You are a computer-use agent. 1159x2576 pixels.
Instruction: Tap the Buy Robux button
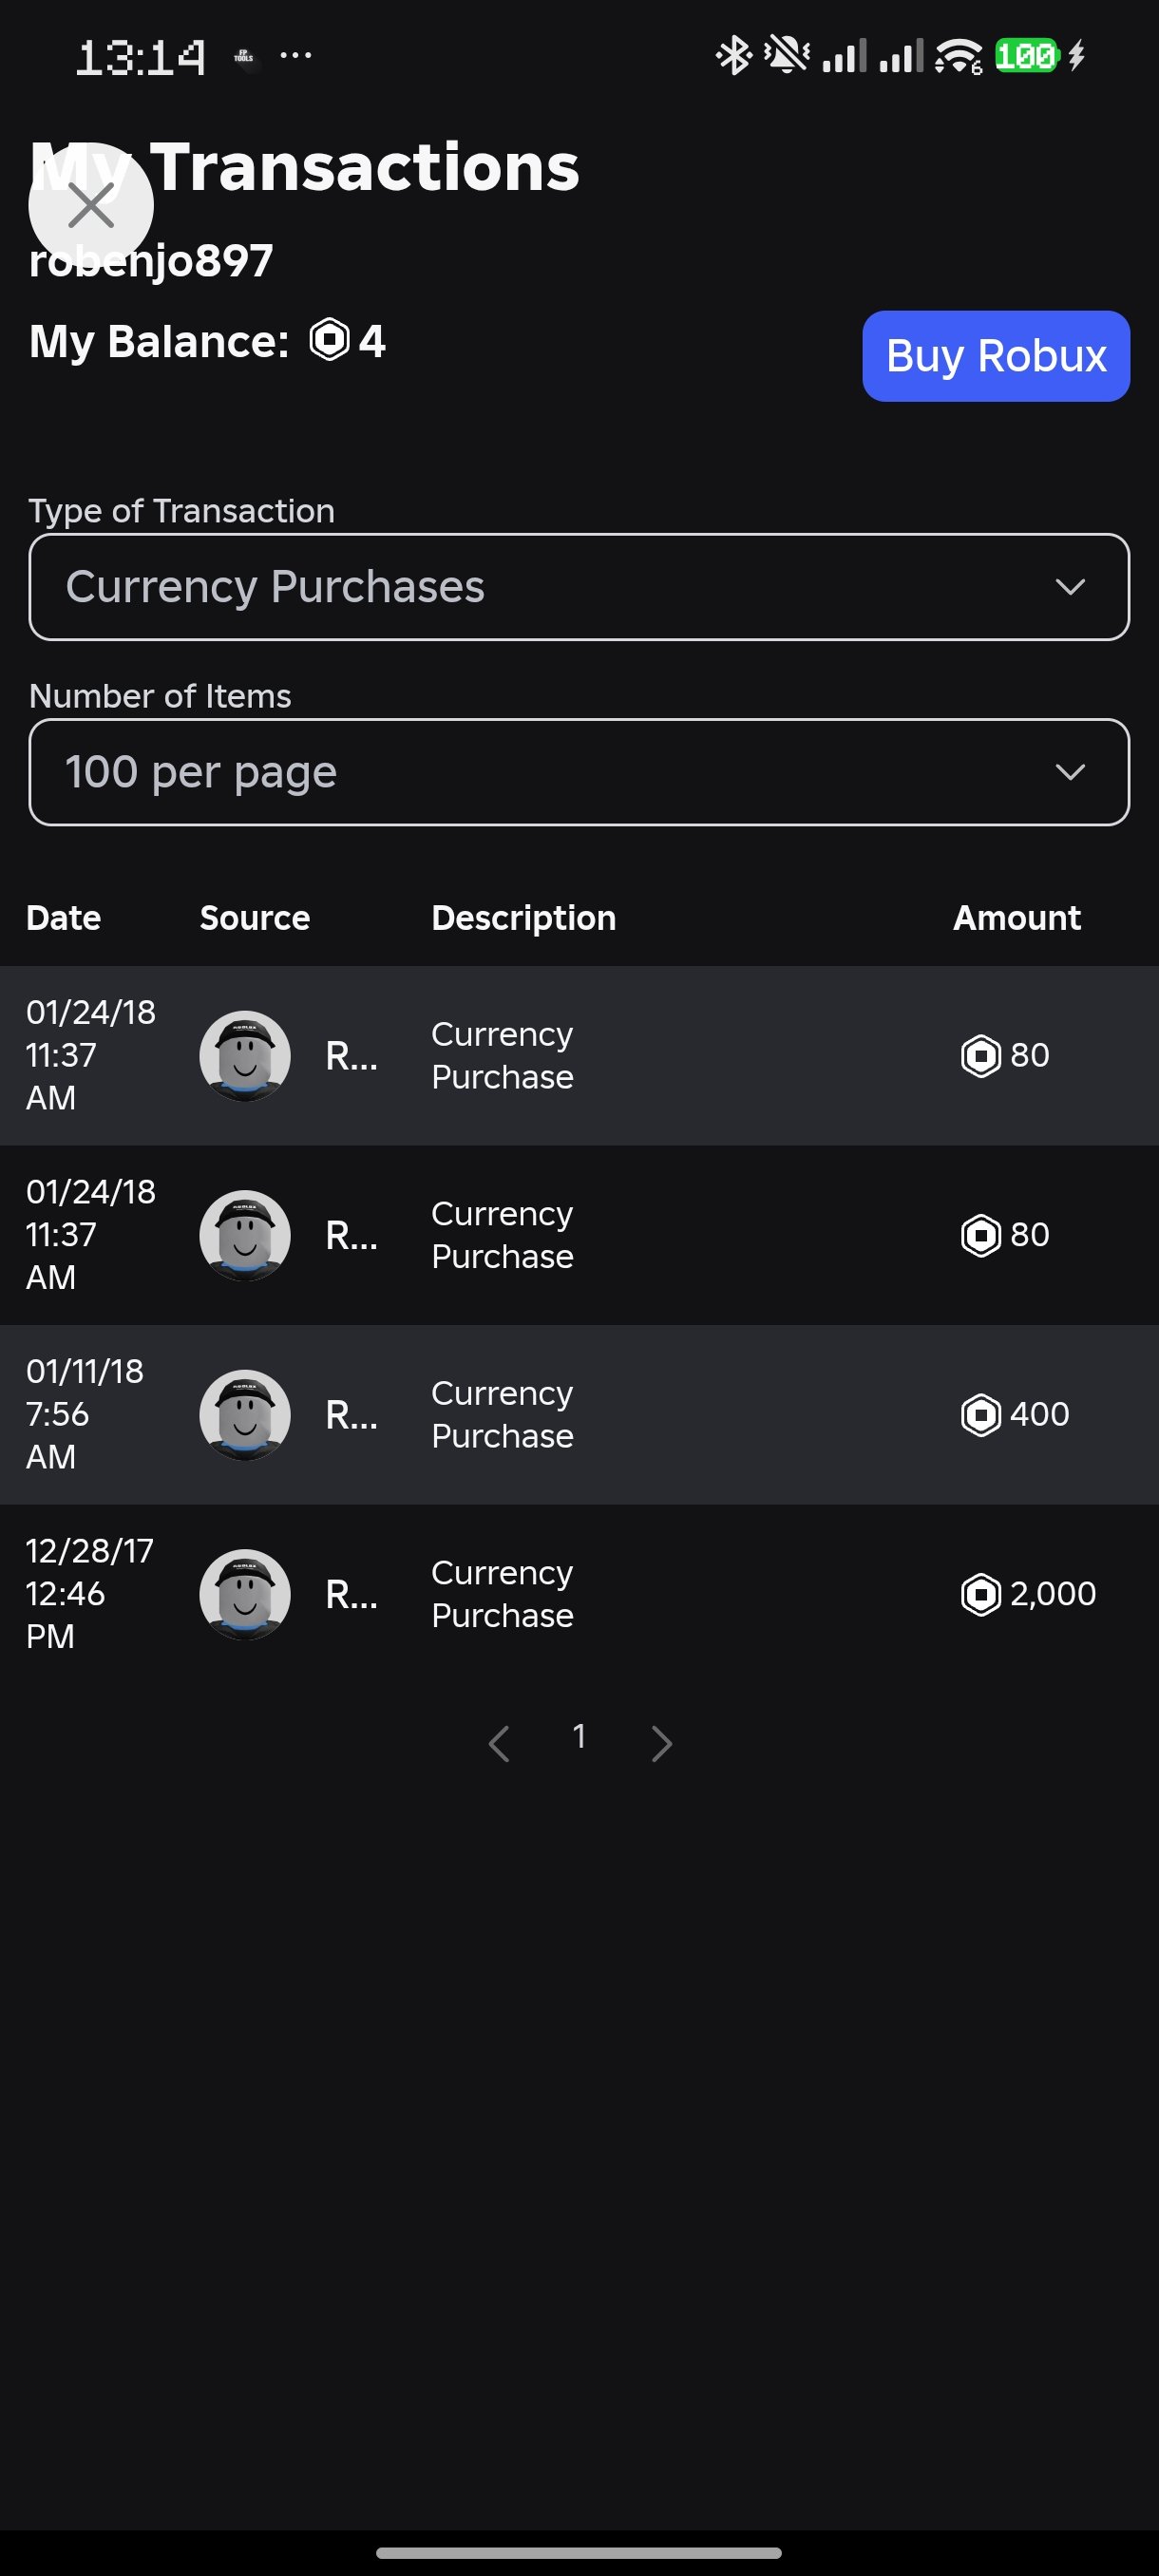(x=996, y=356)
